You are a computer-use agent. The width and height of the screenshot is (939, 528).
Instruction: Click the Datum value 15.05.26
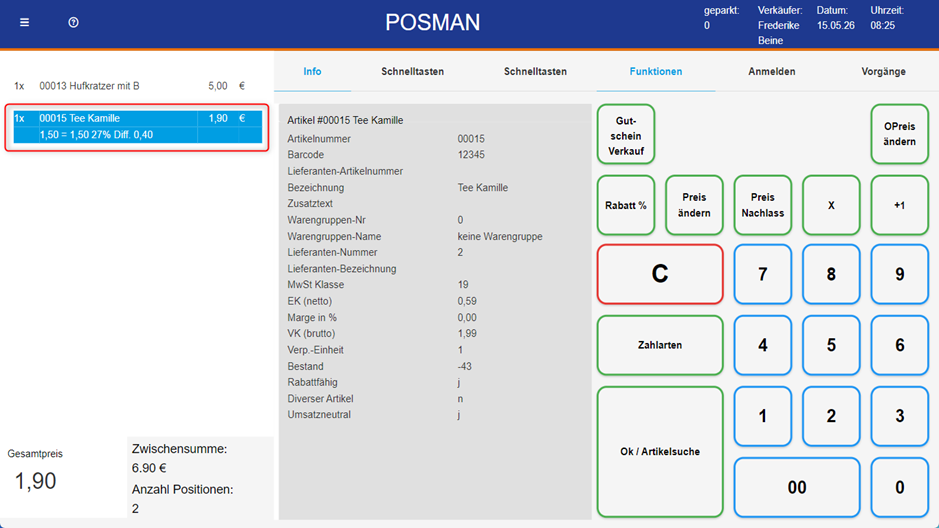click(835, 26)
